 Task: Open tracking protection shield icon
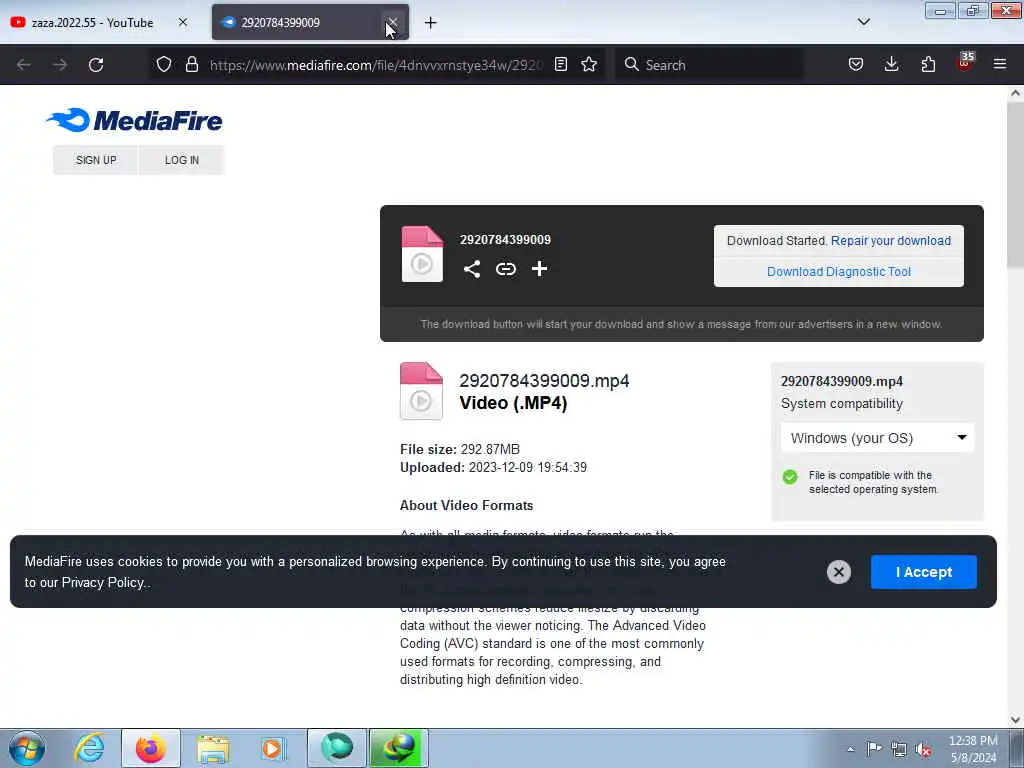coord(164,65)
